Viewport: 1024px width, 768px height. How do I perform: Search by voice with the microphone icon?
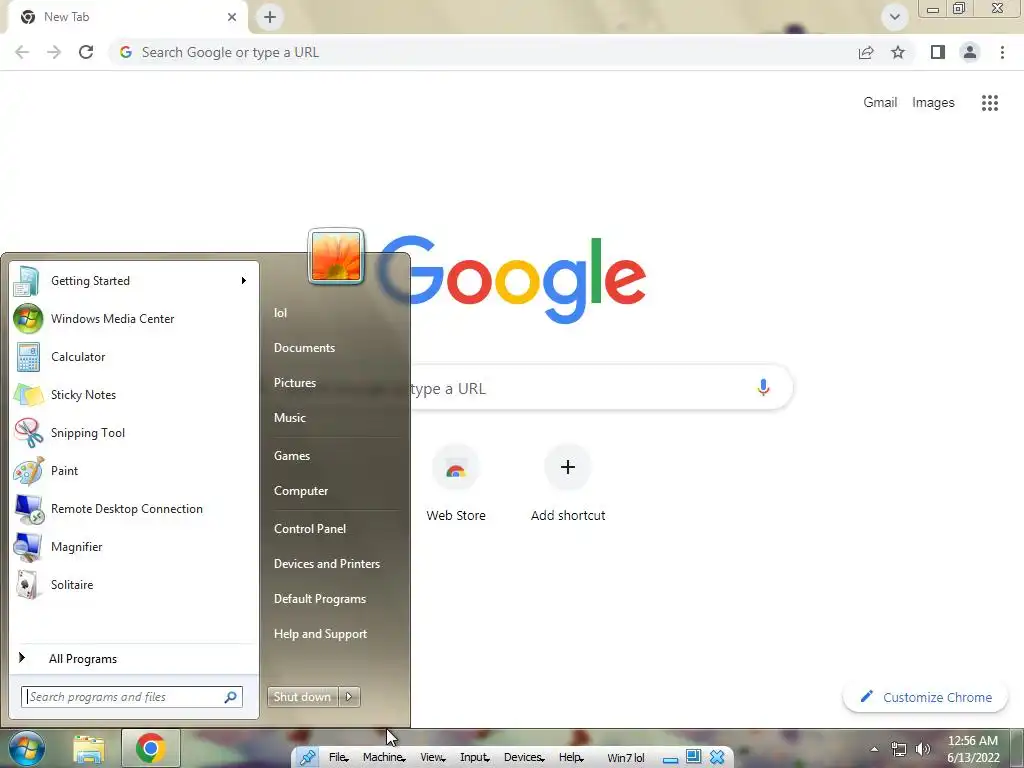[x=763, y=387]
